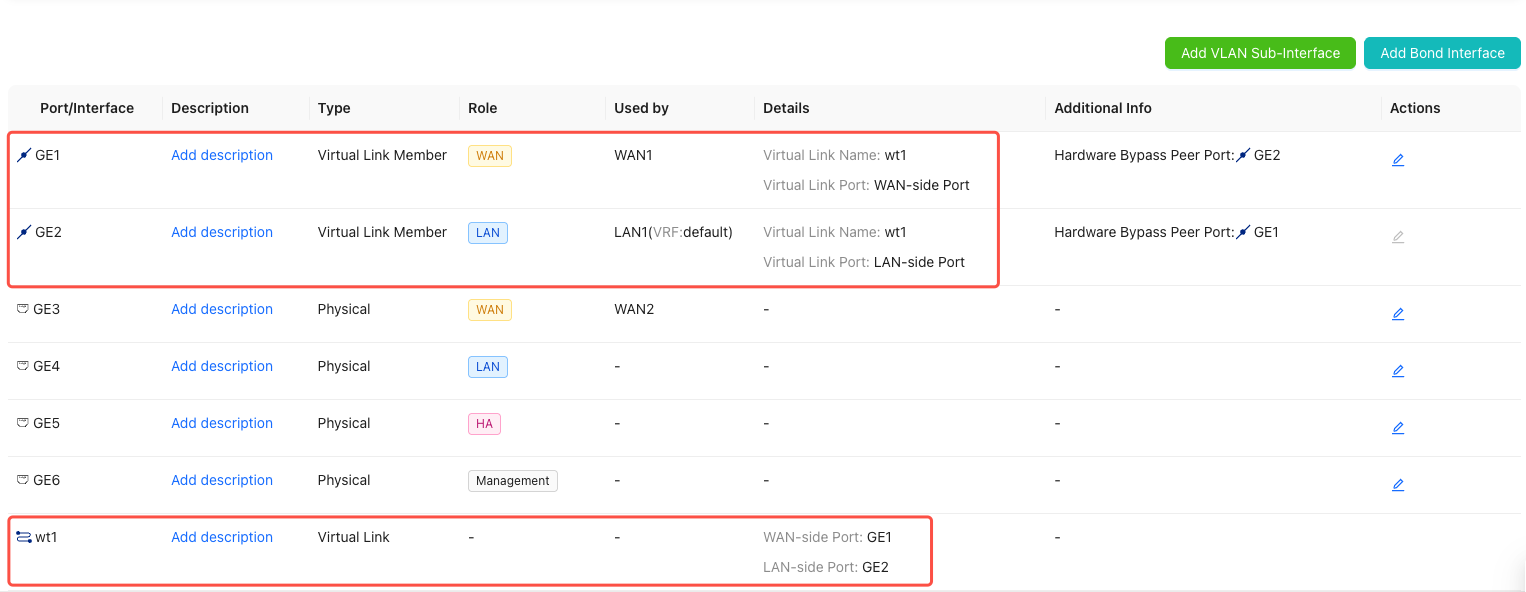Click Physical type in GE6 row

[x=344, y=480]
